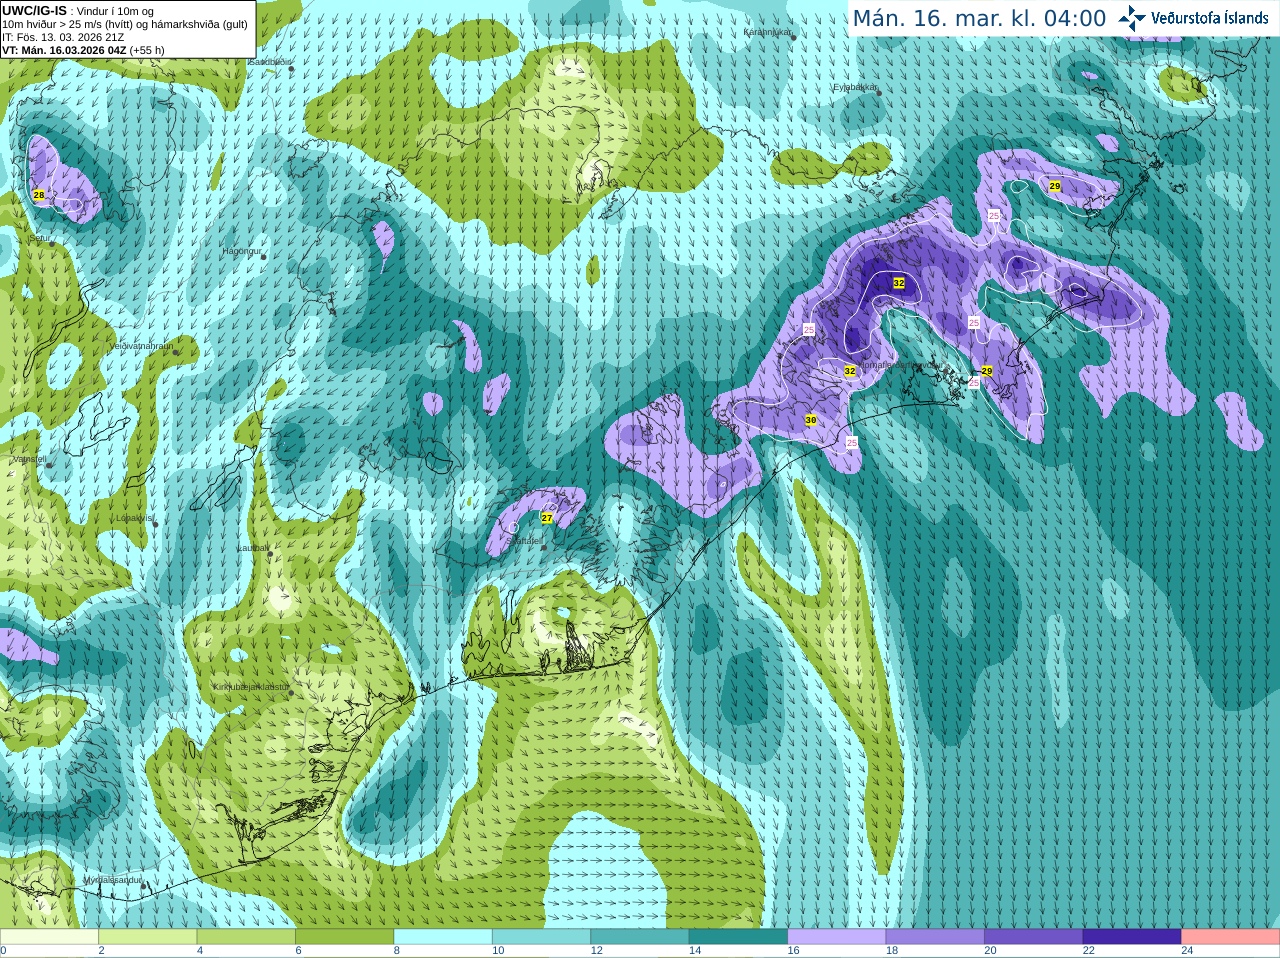Click the Laufafell station label
1280x958 pixels.
click(253, 548)
